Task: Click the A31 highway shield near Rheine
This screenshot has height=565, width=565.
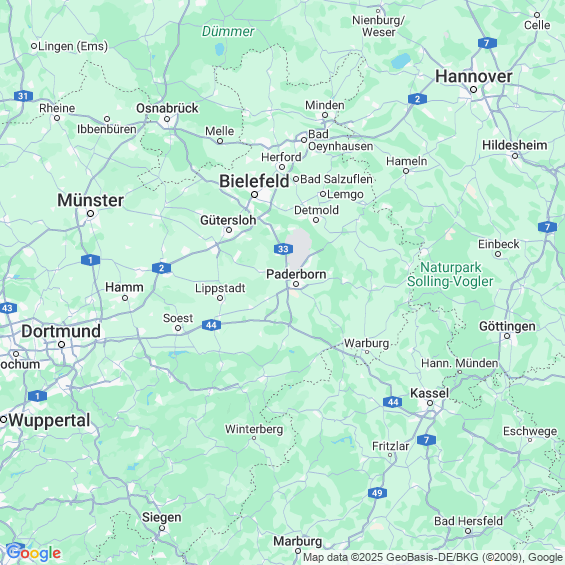Action: [x=23, y=96]
